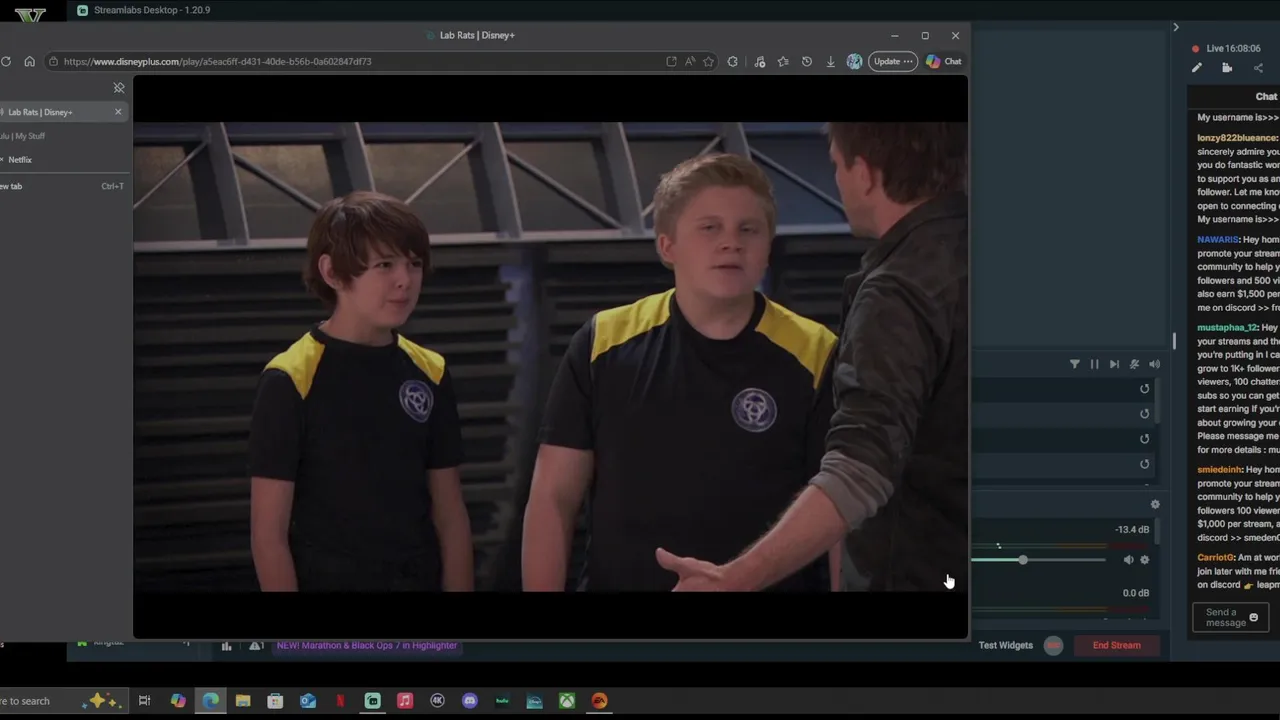Click the browser refresh icon
This screenshot has width=1280, height=720.
6,62
